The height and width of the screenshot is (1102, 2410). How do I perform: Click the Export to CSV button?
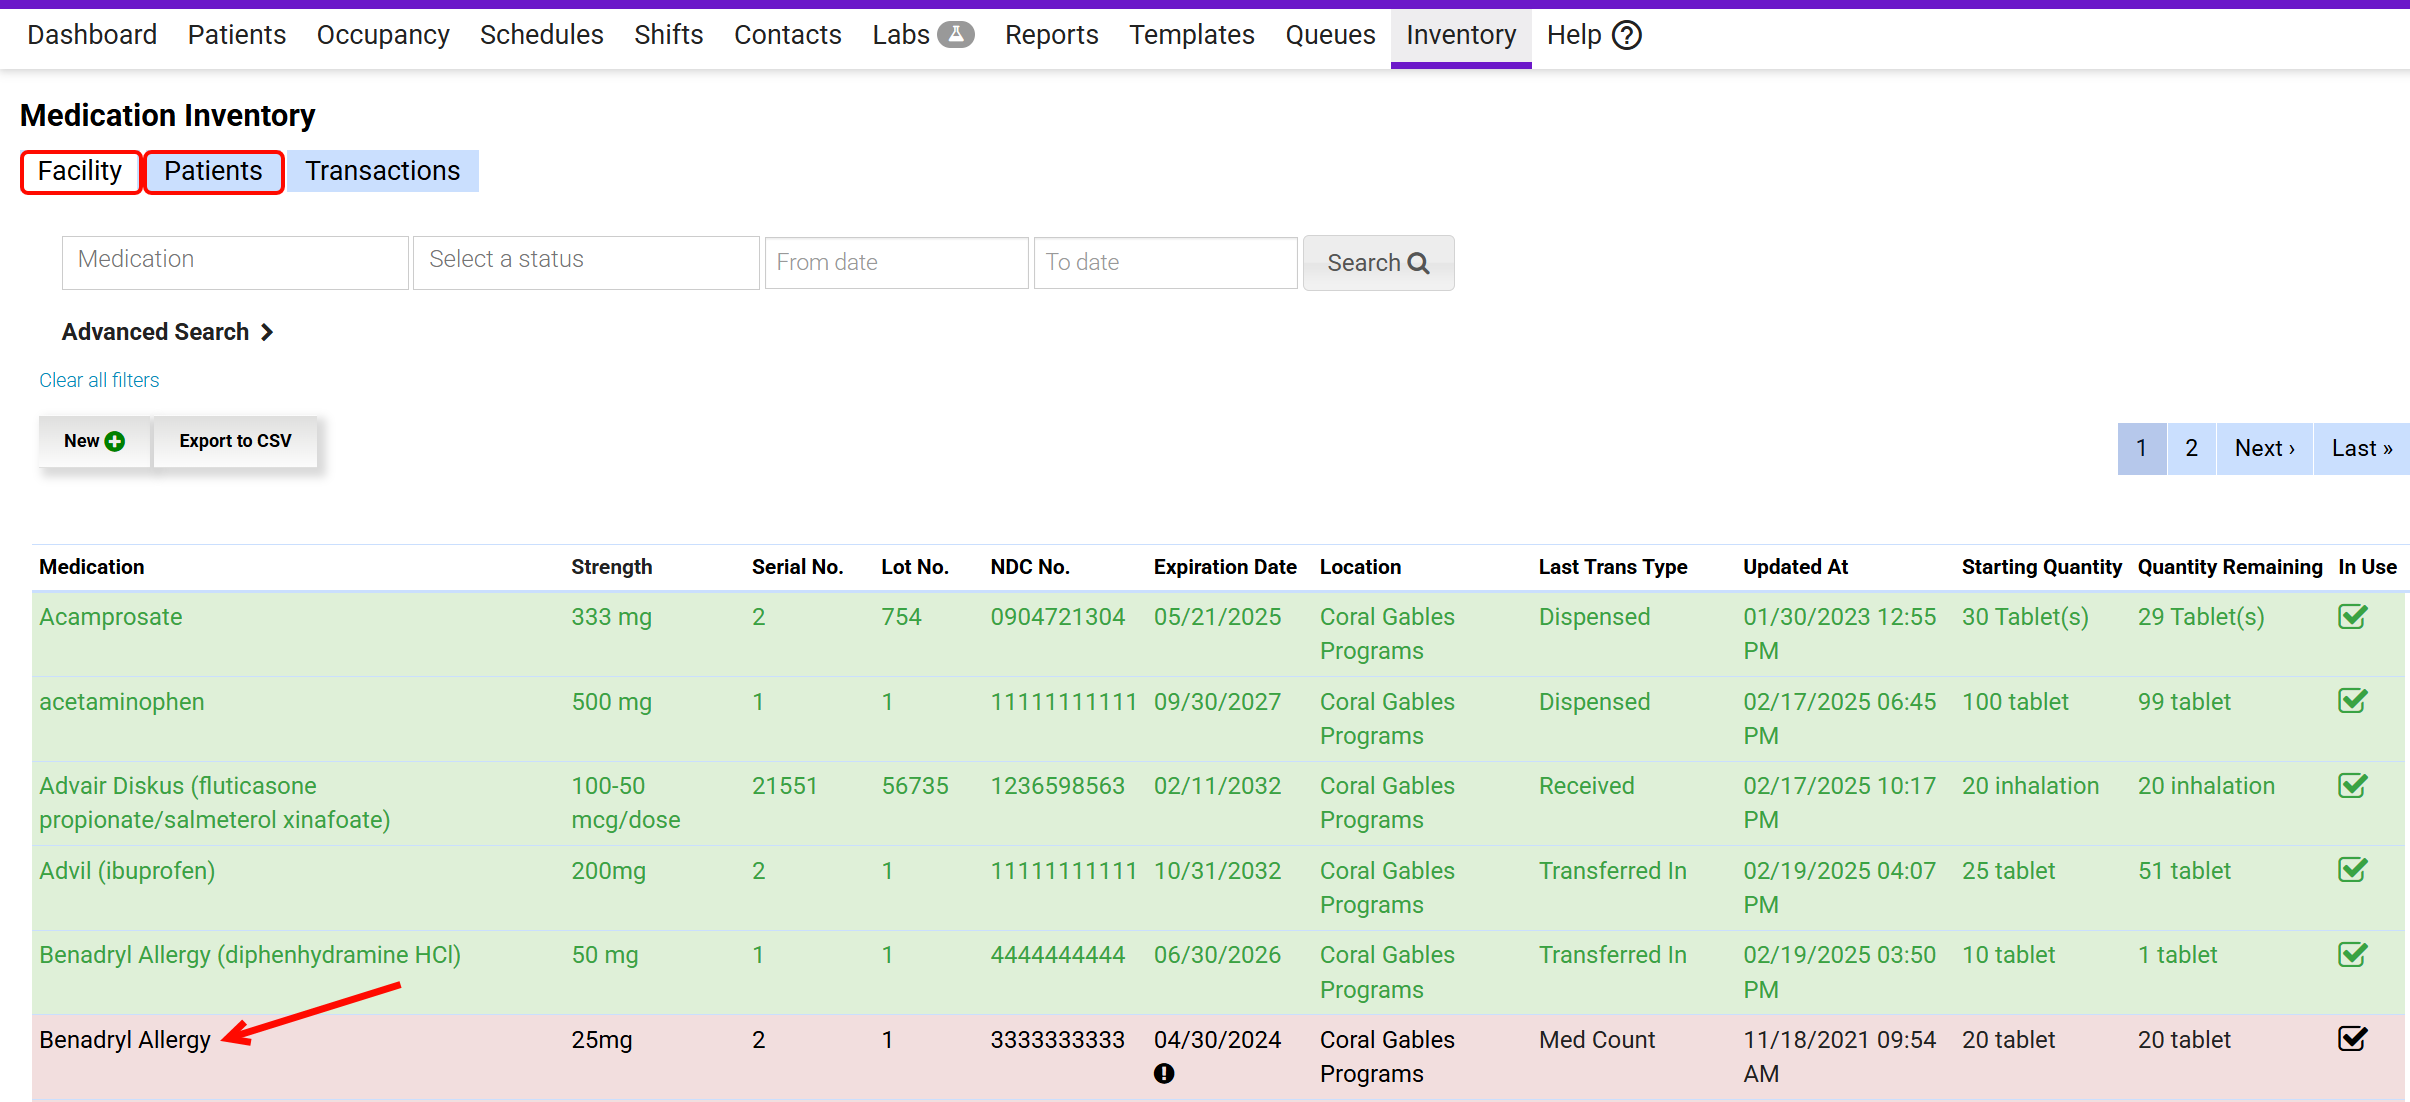(235, 441)
